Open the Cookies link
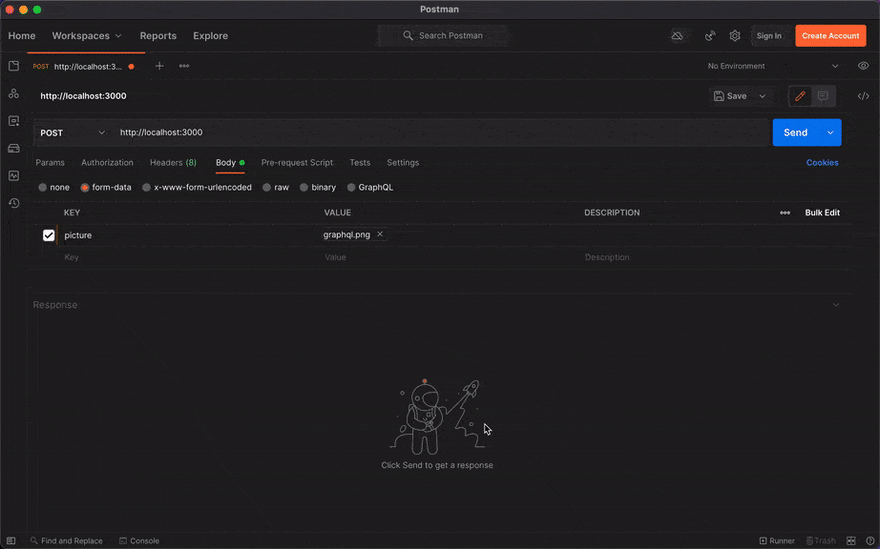 (822, 163)
